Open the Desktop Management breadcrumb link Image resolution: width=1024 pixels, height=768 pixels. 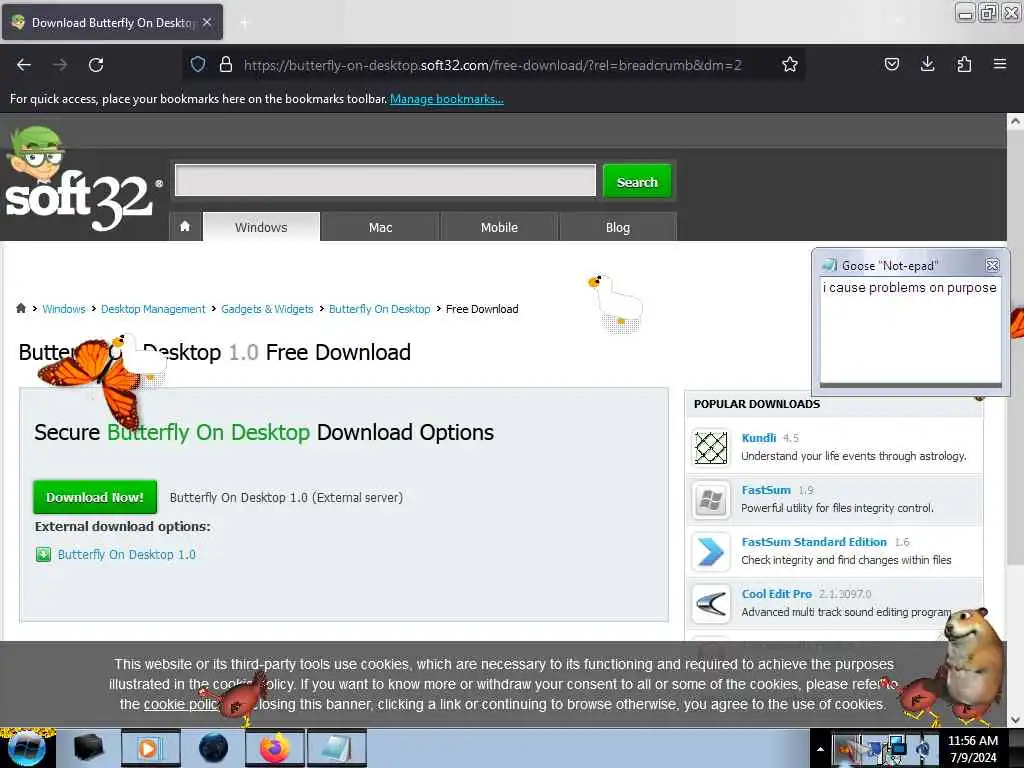pos(153,309)
